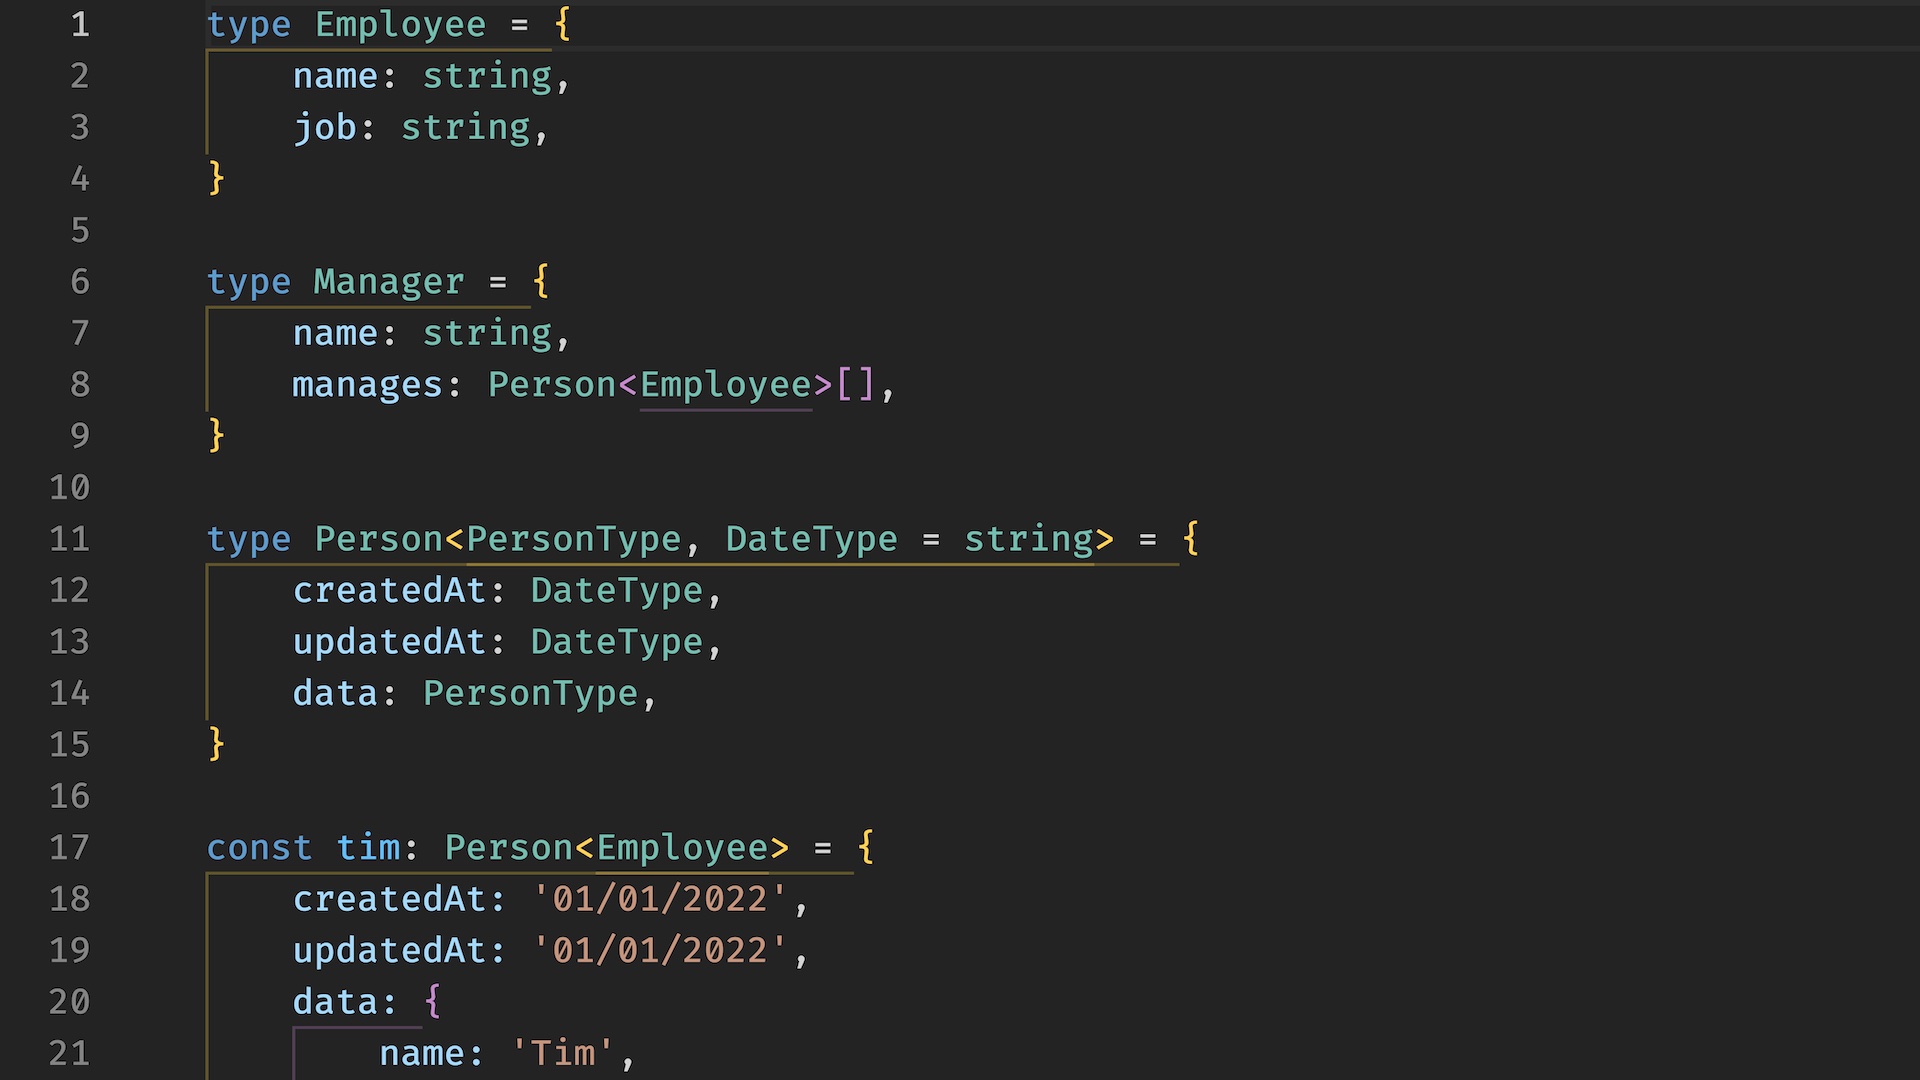
Task: Click Employee inside Person<Employee>[] on line 8
Action: 726,384
